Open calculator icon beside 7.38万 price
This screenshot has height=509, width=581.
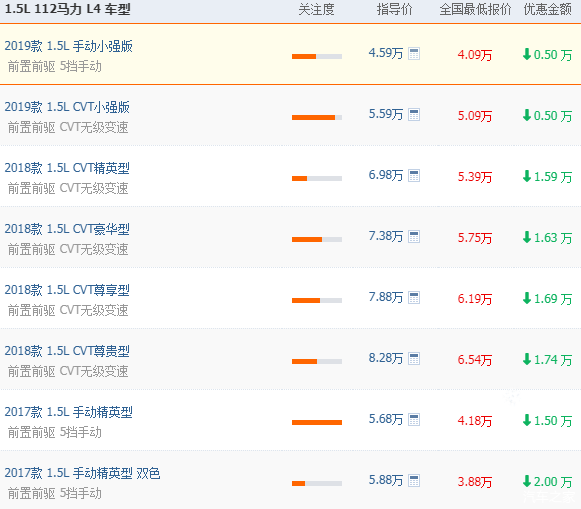click(414, 236)
